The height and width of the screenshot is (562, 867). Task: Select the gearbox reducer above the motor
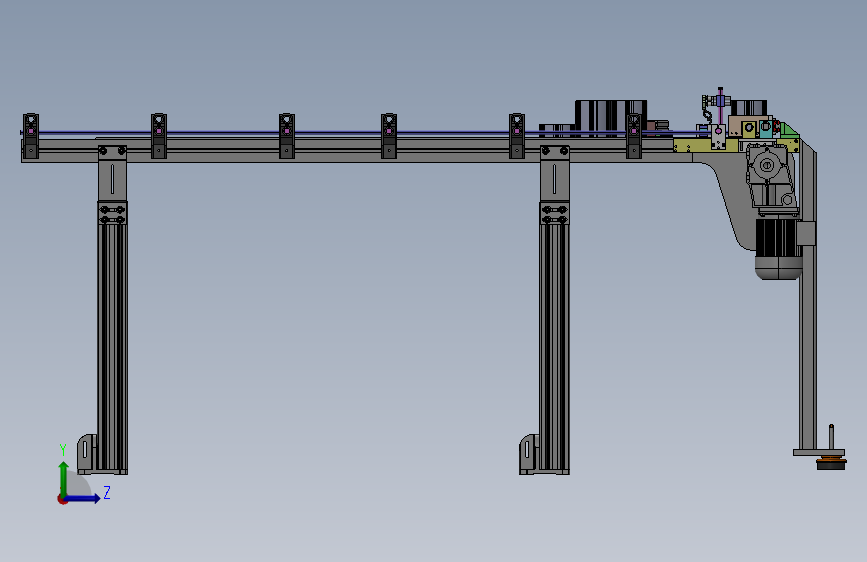click(x=770, y=178)
